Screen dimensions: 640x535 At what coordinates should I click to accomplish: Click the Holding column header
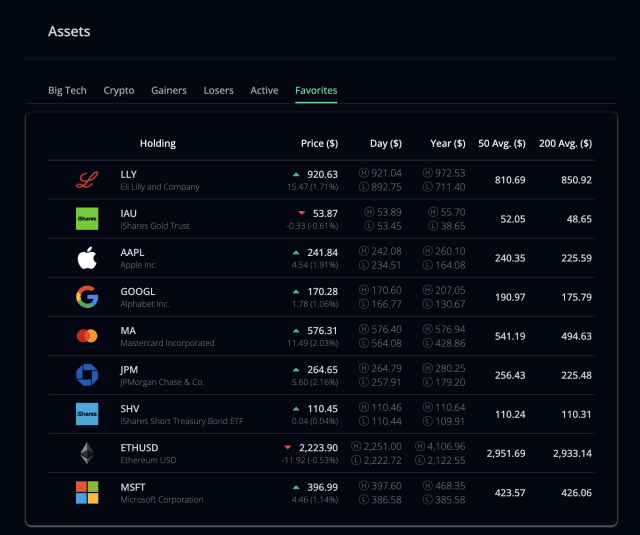coord(158,143)
